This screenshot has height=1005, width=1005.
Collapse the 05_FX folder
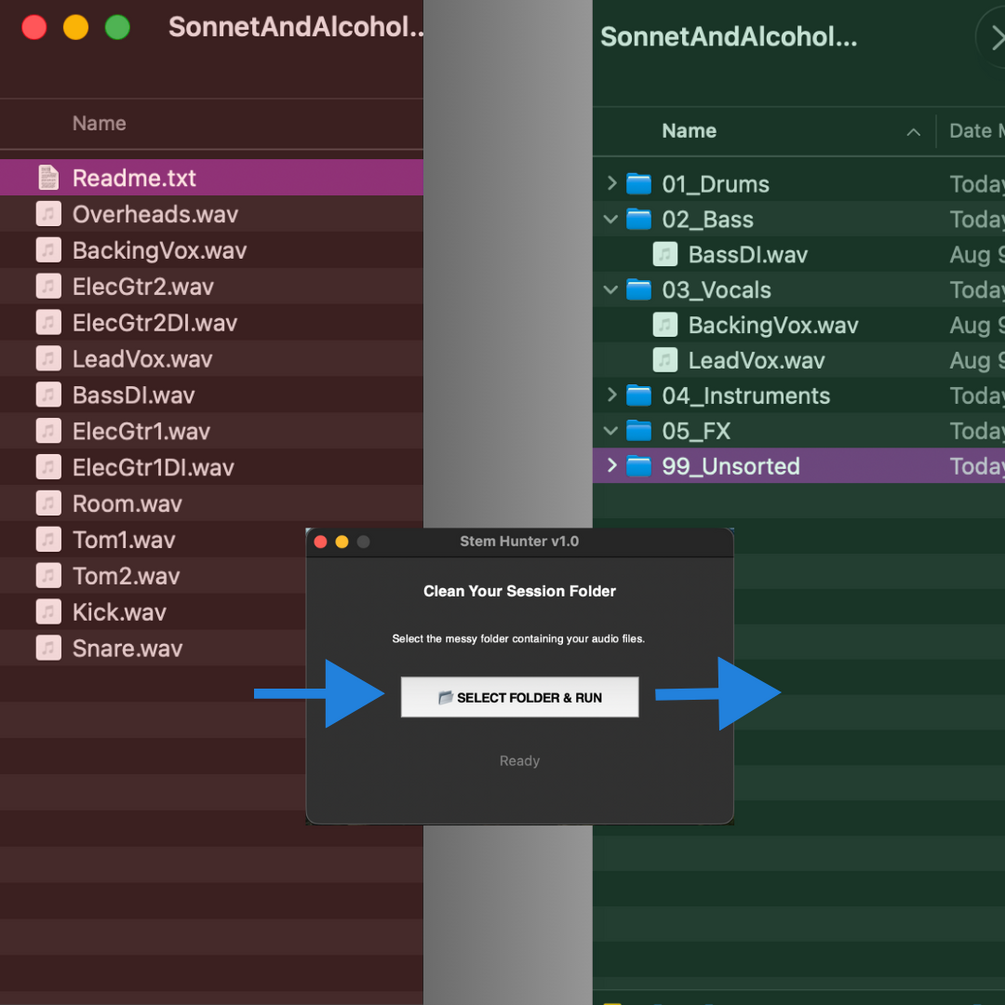(611, 431)
